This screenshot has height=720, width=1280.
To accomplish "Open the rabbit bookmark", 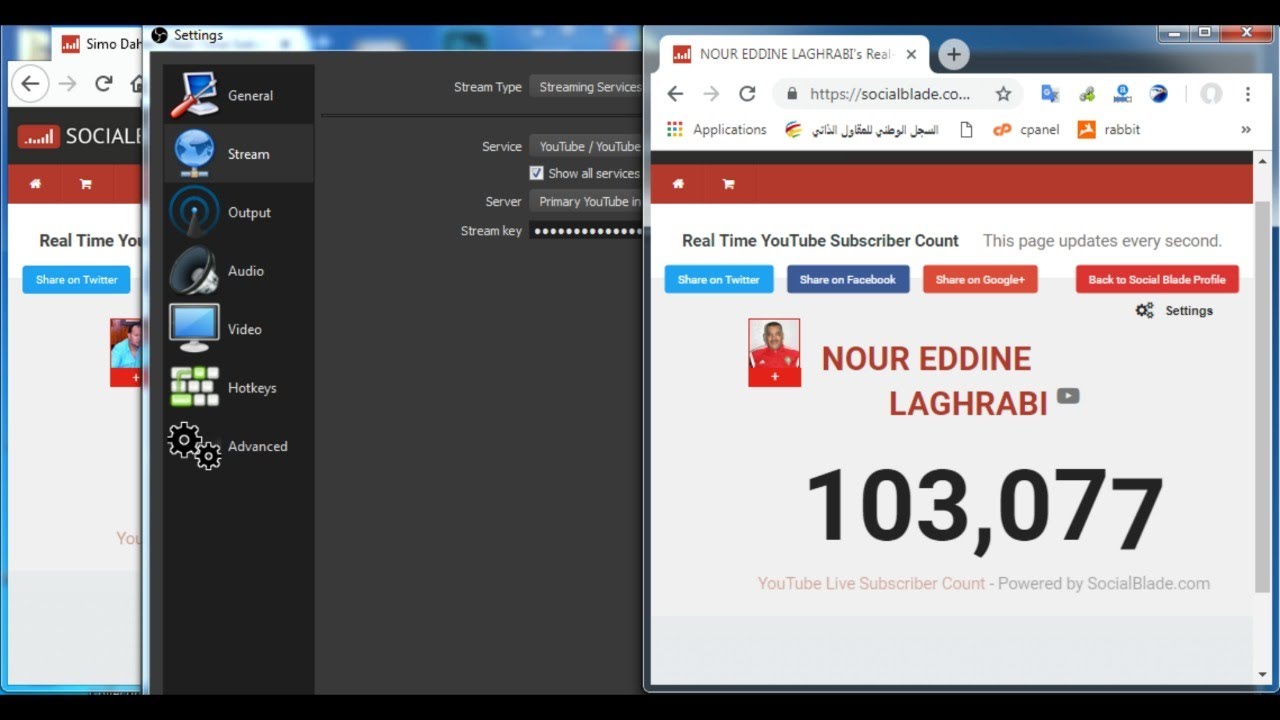I will tap(1109, 130).
